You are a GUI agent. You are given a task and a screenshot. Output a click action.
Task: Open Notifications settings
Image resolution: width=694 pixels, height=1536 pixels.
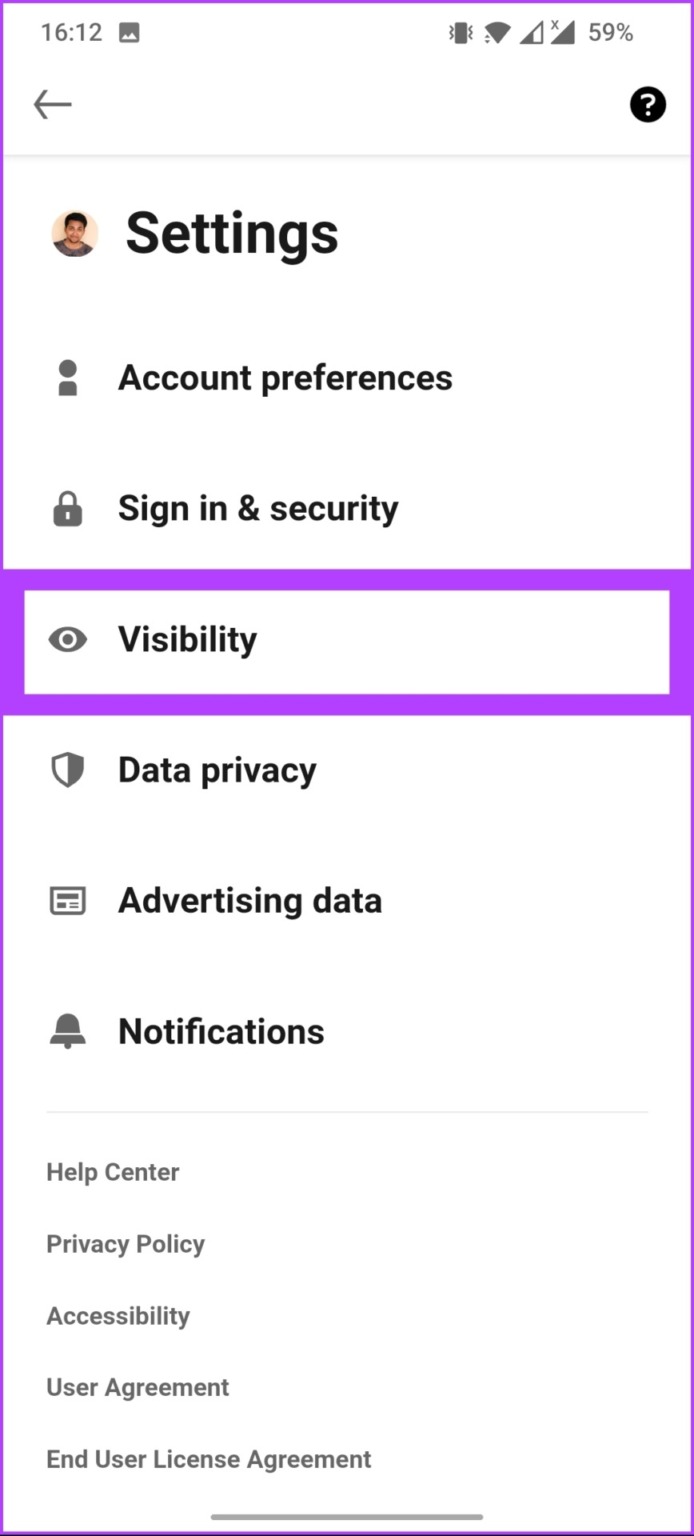(x=221, y=1031)
